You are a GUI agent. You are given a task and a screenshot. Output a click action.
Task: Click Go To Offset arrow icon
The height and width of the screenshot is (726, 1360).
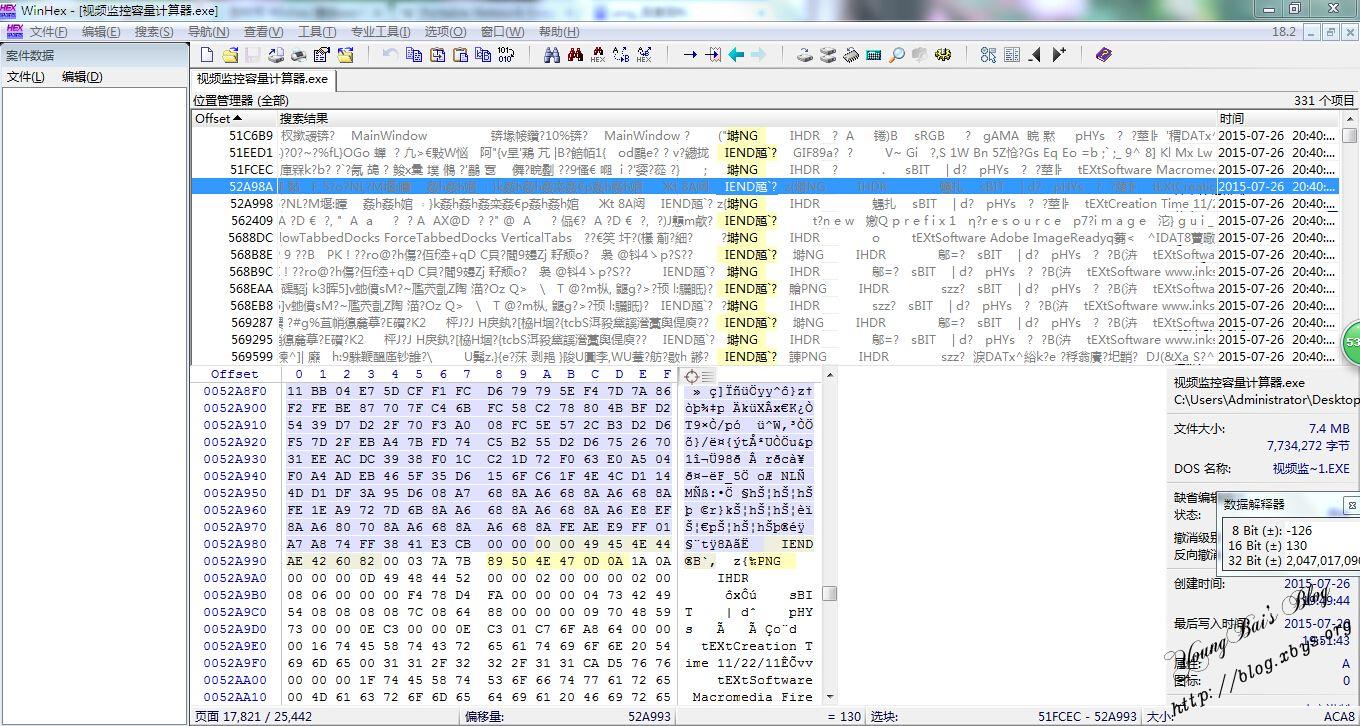[690, 55]
